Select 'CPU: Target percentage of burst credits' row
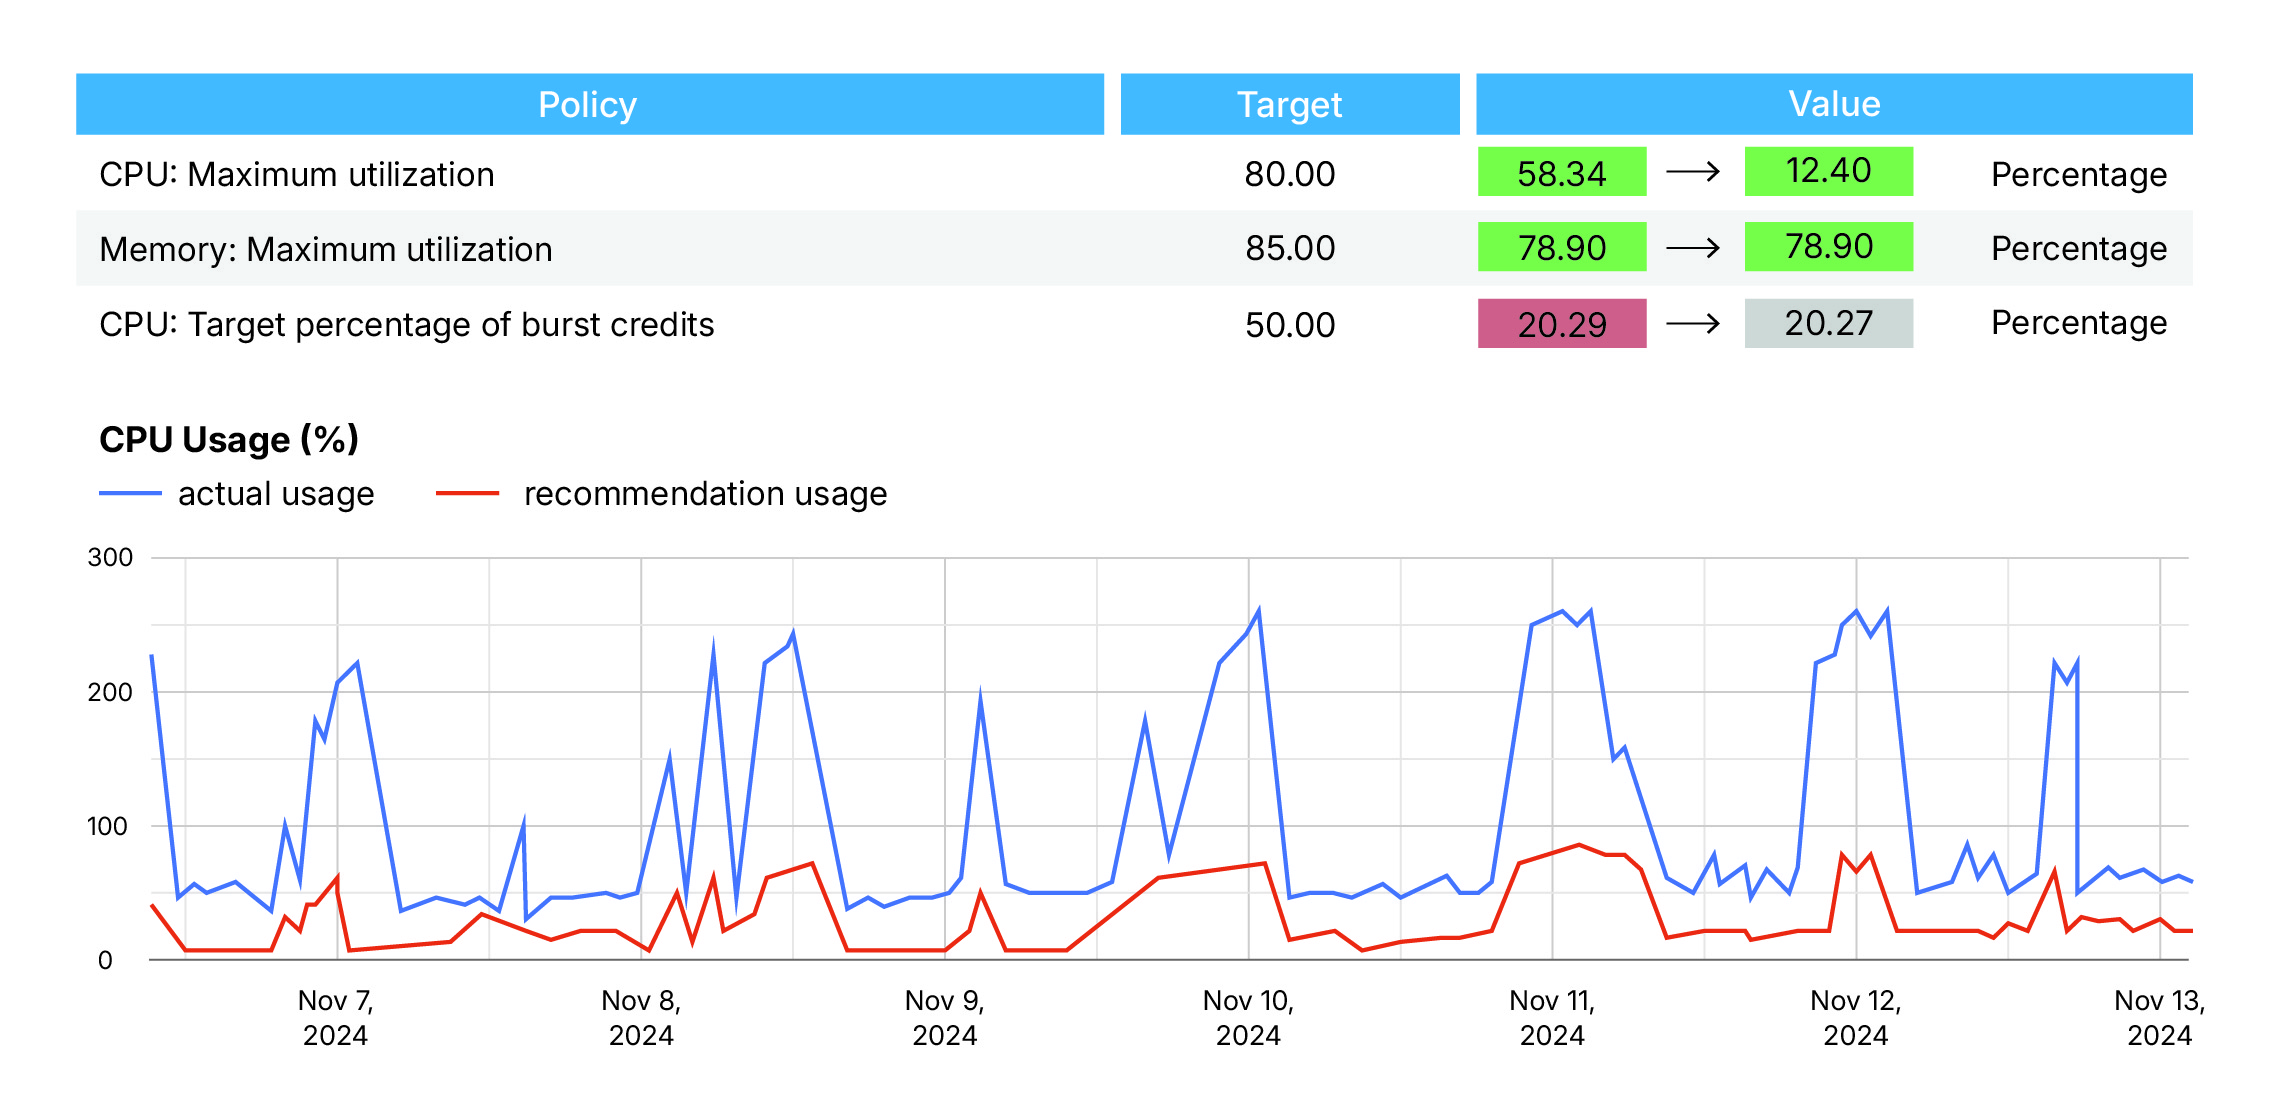The height and width of the screenshot is (1116, 2270). pyautogui.click(x=1134, y=323)
